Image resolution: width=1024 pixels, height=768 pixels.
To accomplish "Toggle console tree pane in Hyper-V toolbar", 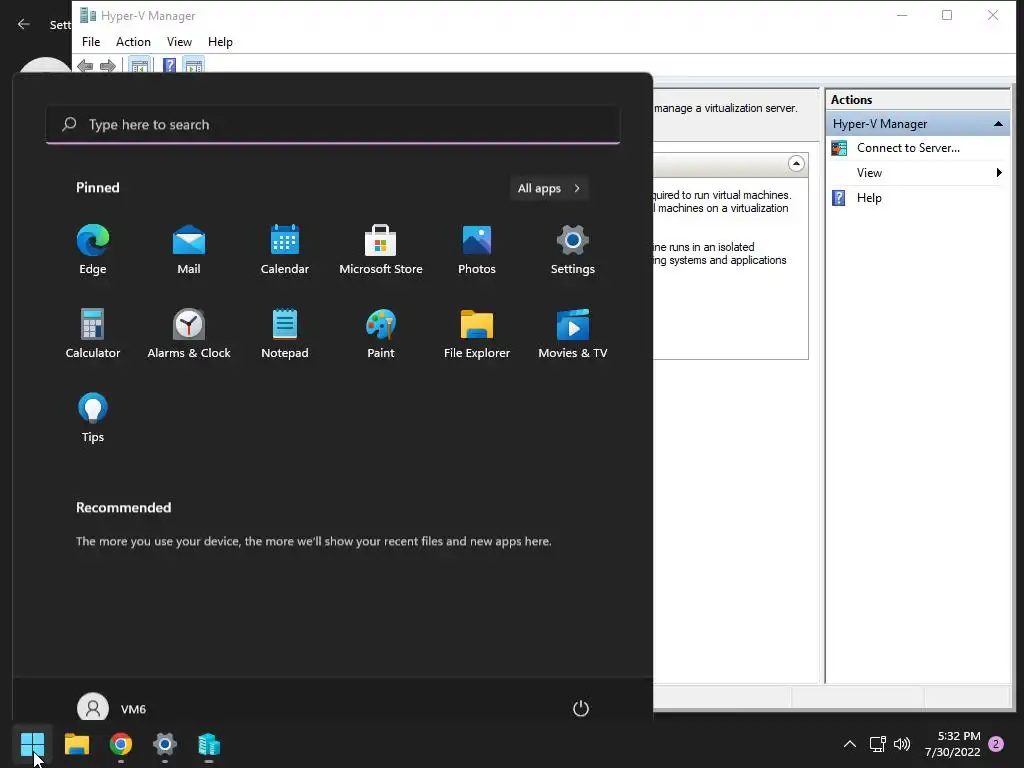I will coord(139,65).
